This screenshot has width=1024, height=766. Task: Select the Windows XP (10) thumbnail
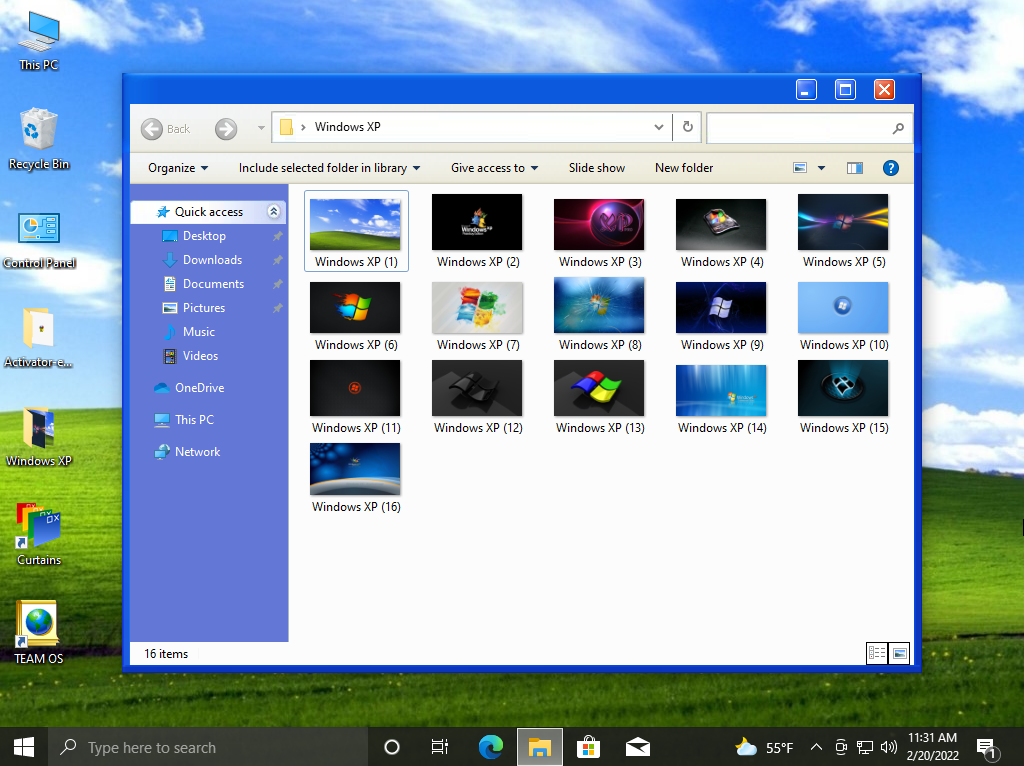click(844, 316)
